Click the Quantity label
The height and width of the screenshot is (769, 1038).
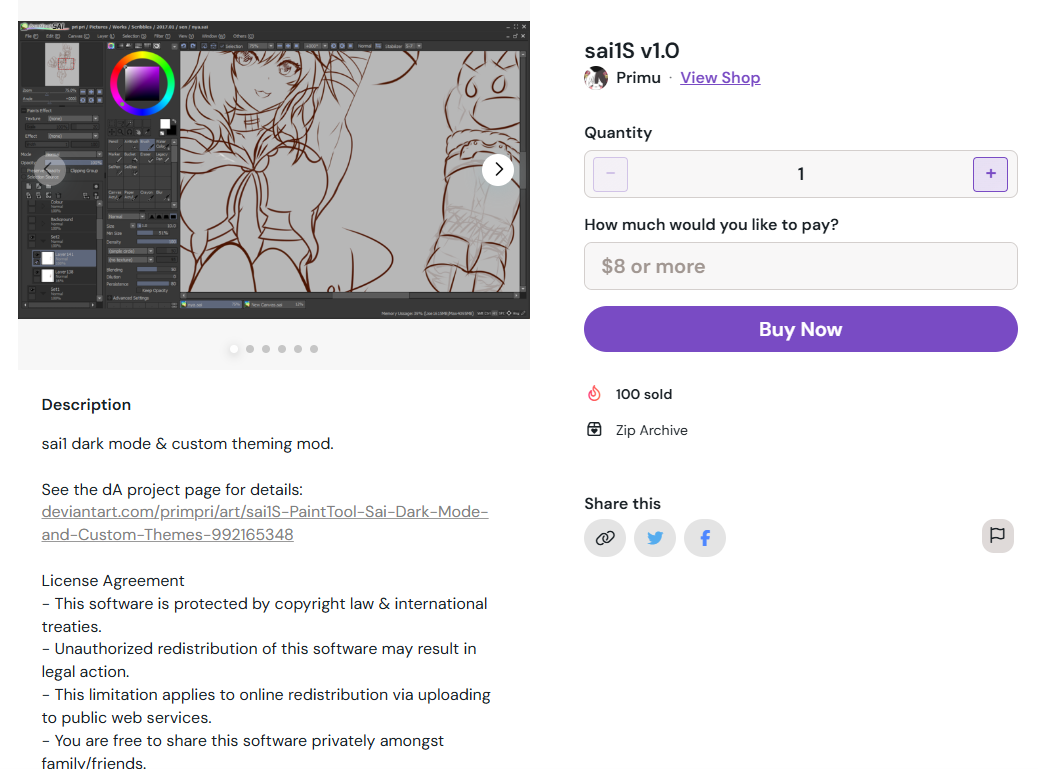point(618,133)
